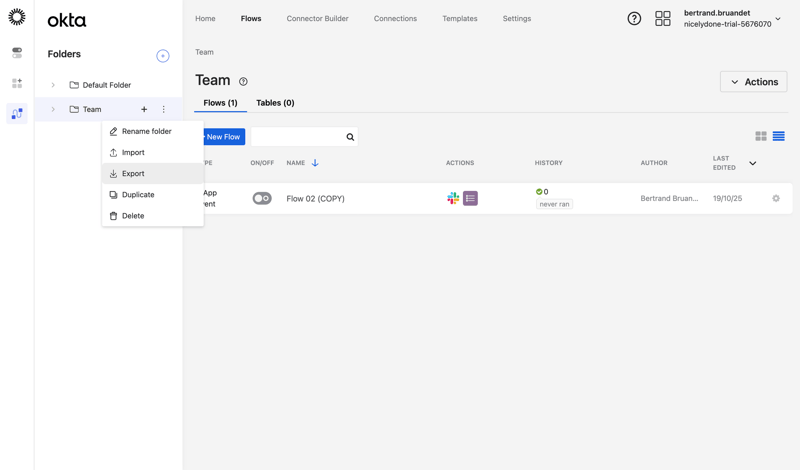
Task: Choose Rename folder from the context menu
Action: pyautogui.click(x=153, y=131)
